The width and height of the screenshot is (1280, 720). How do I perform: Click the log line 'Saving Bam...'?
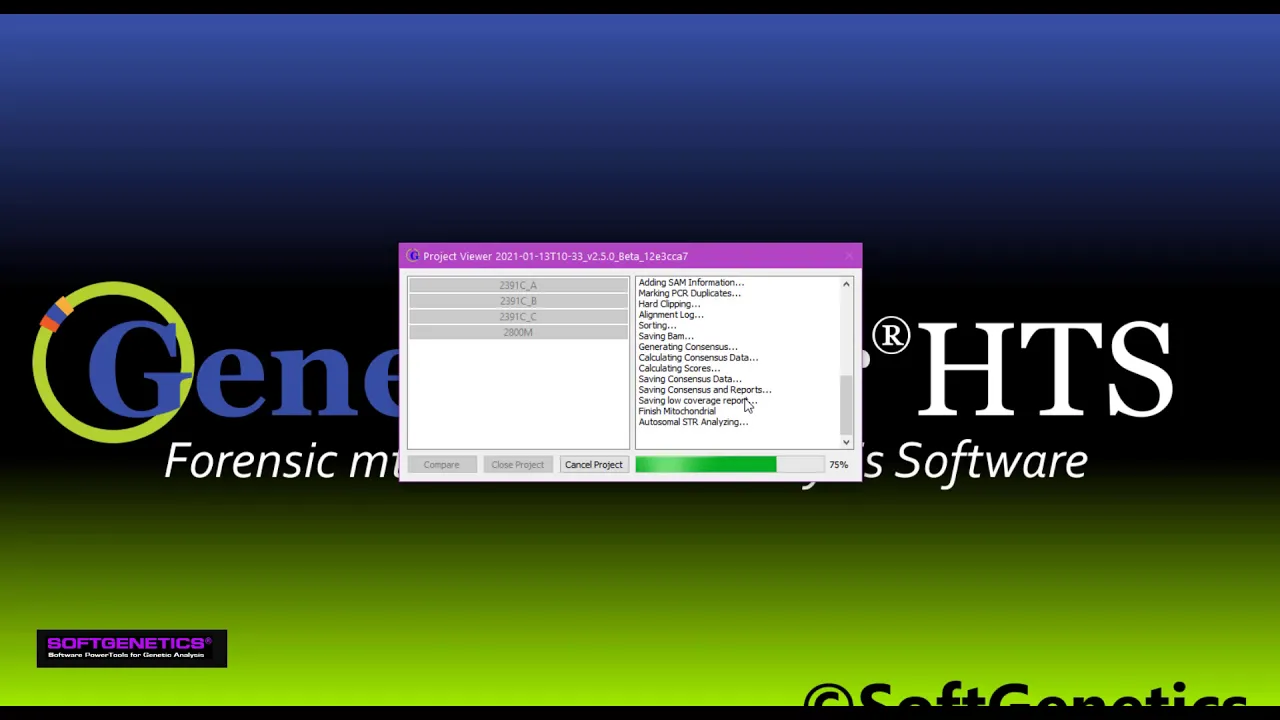point(665,336)
